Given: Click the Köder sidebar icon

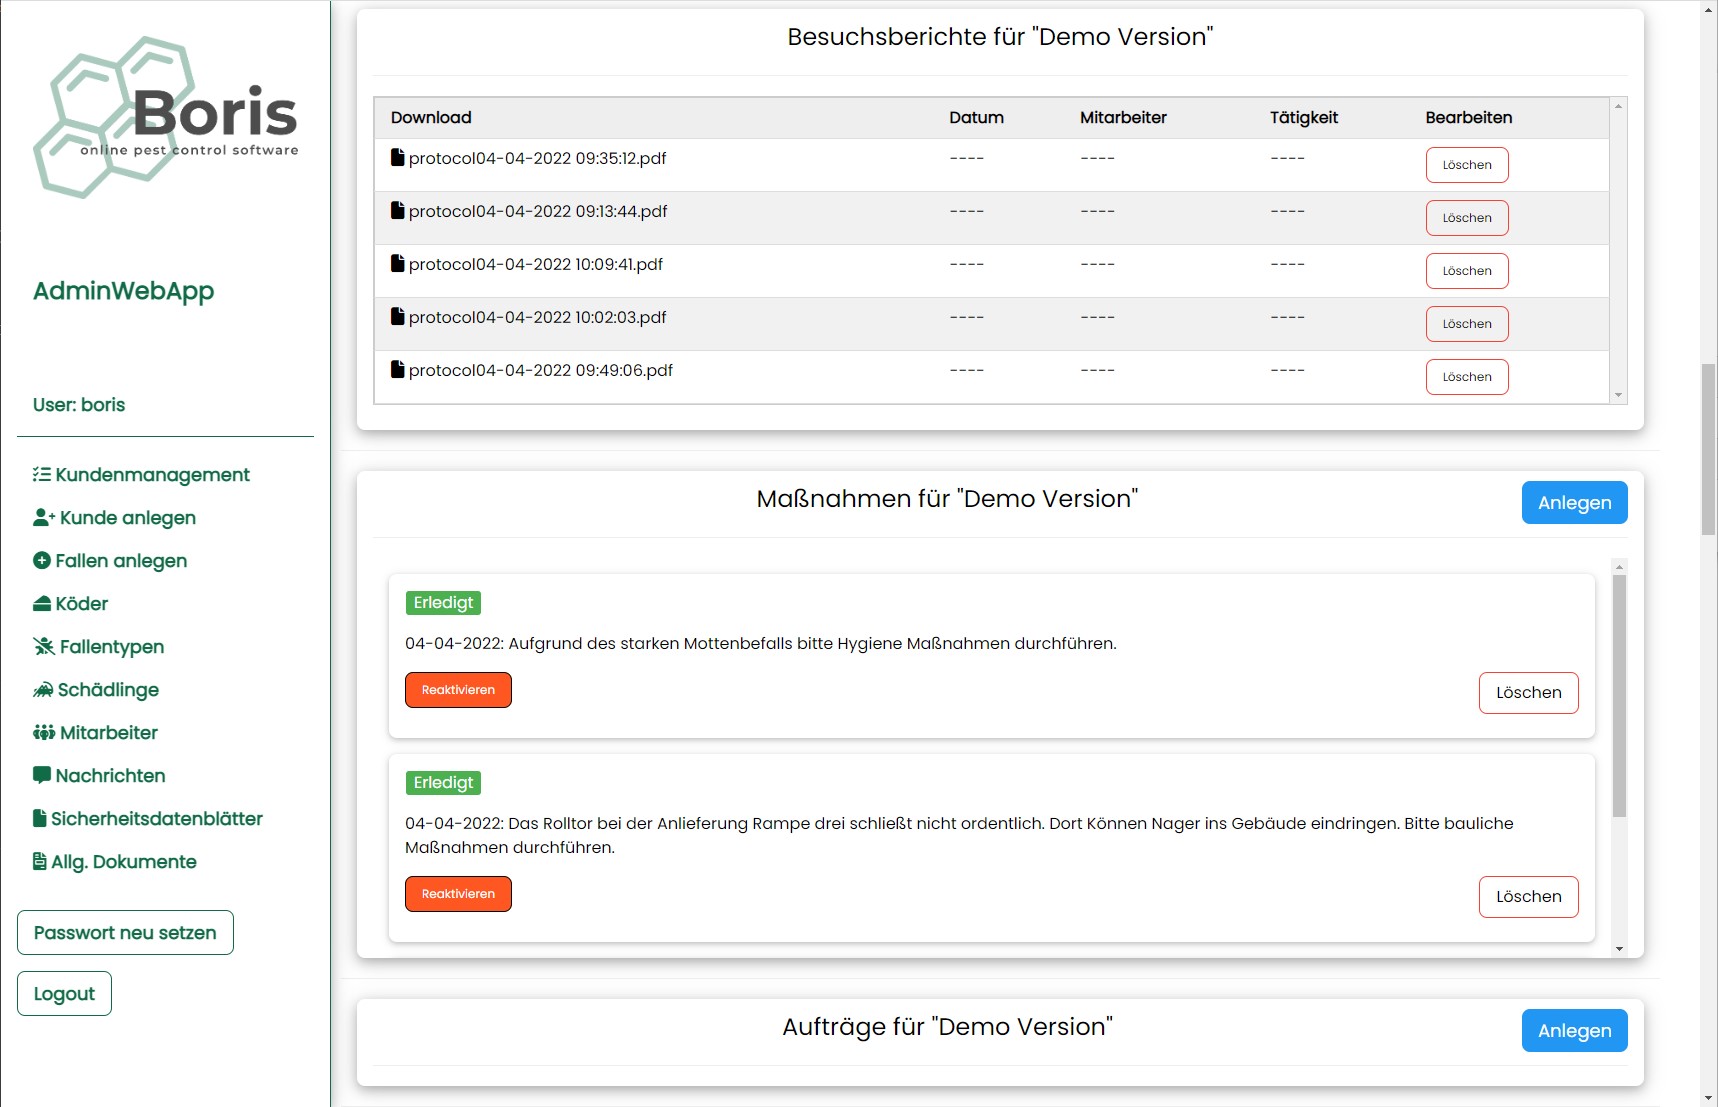Looking at the screenshot, I should tap(42, 604).
